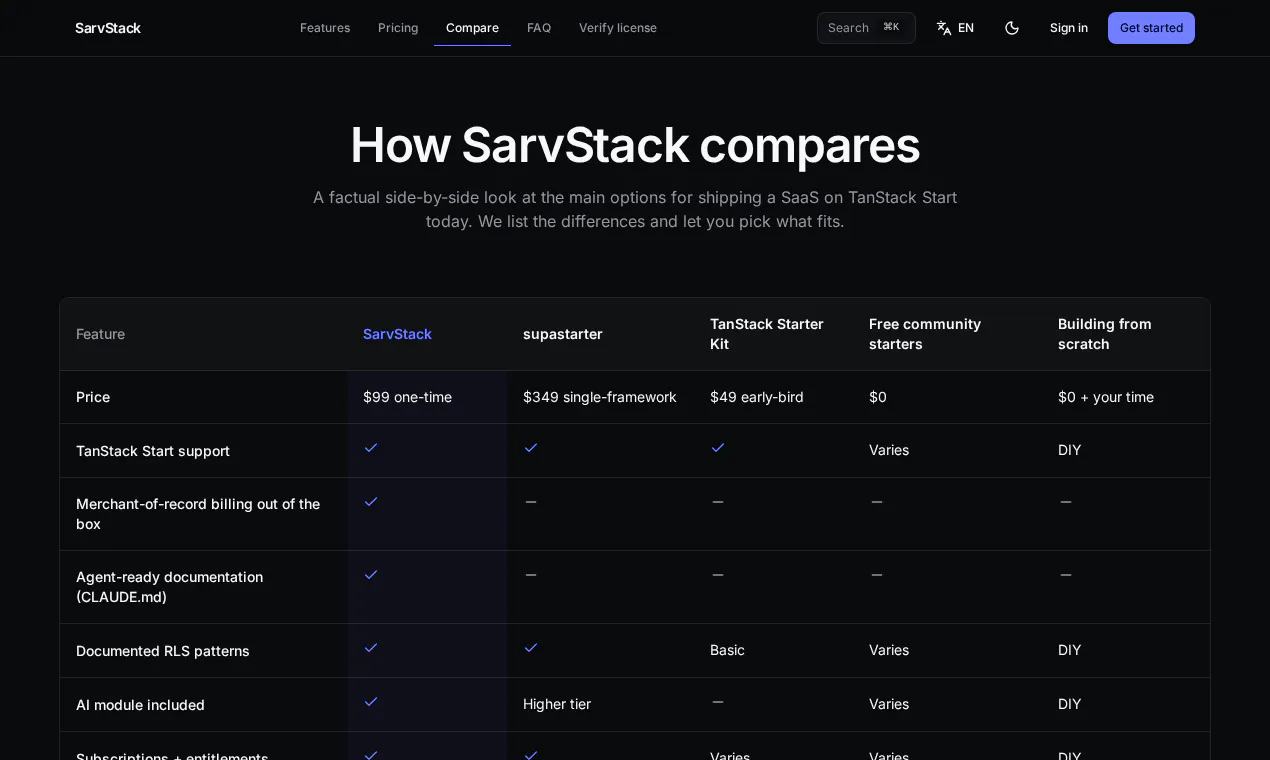Click the supastarter column header

[x=563, y=334]
